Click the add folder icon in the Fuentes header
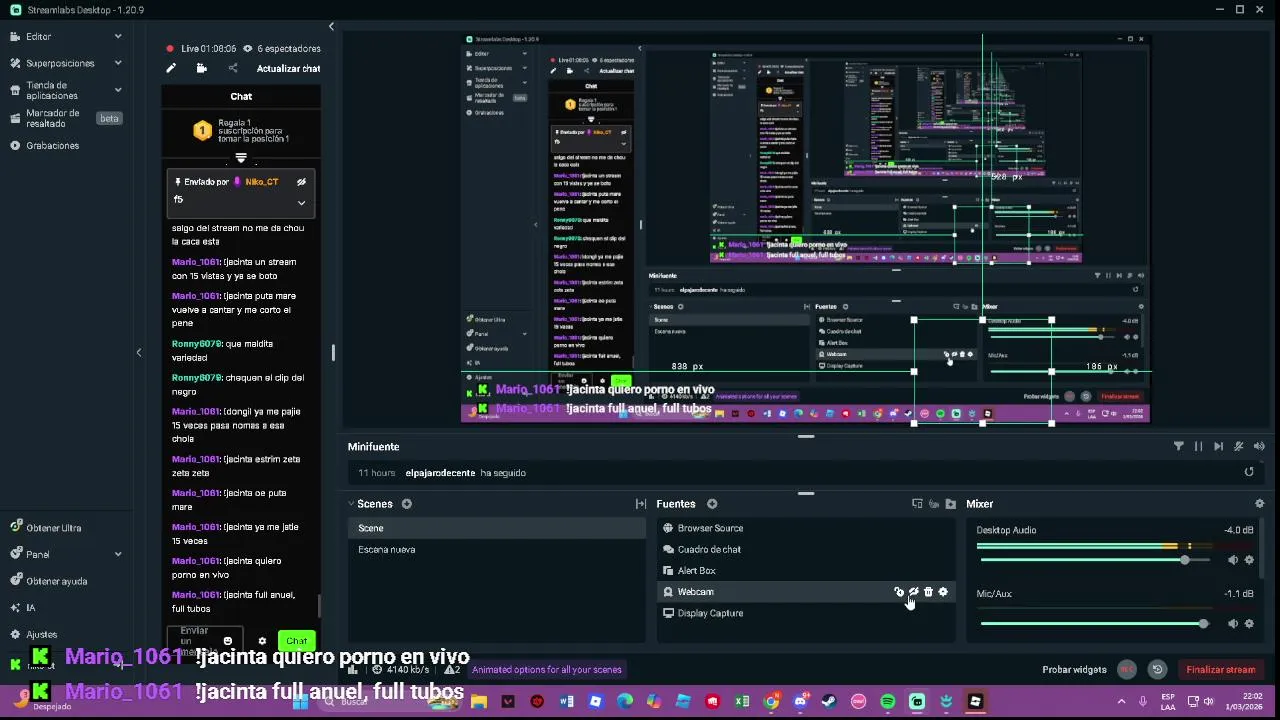The image size is (1280, 720). [x=951, y=504]
